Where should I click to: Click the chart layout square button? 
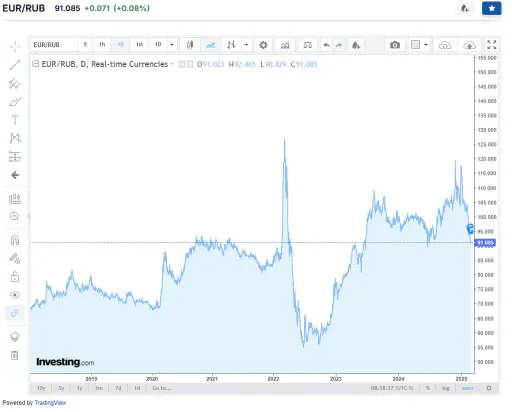[x=415, y=45]
